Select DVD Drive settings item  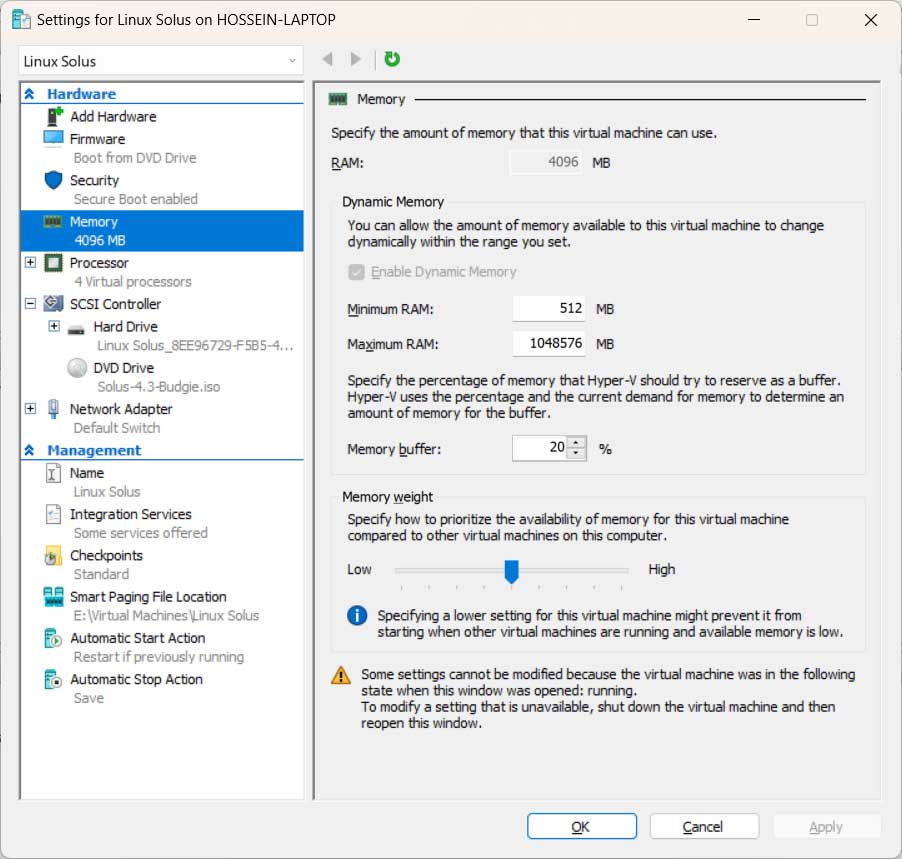(162, 377)
